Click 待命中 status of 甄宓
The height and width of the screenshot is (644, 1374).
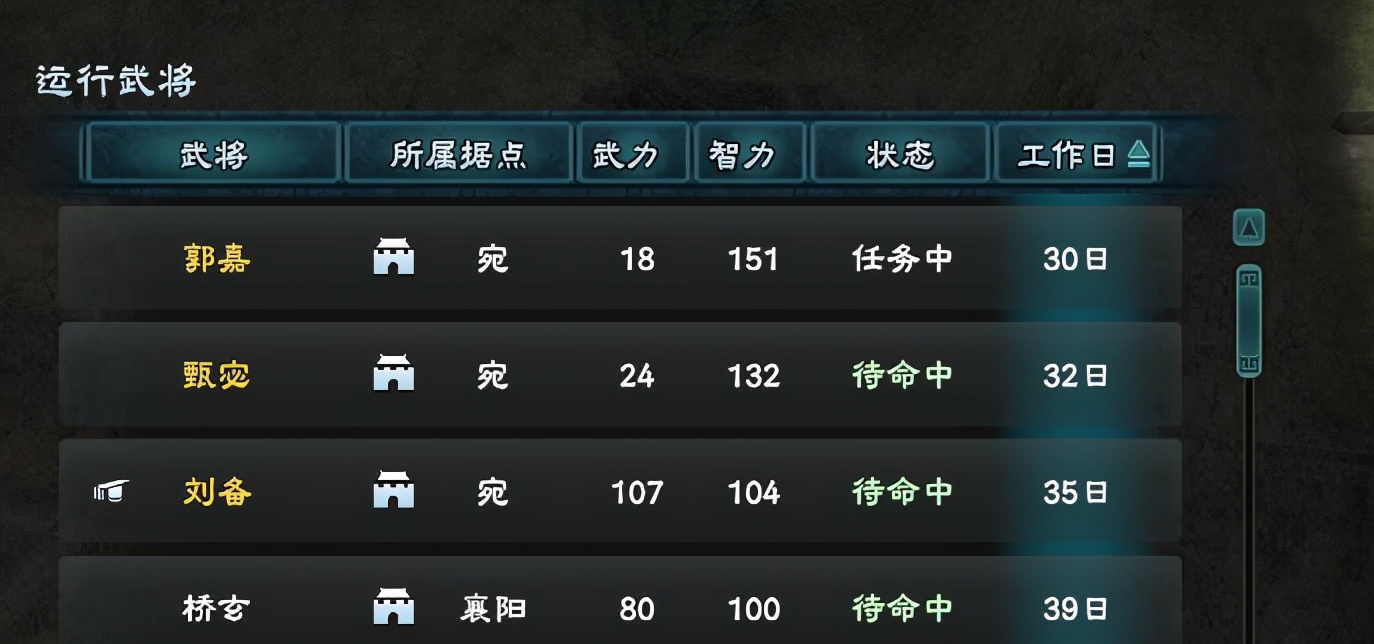[x=902, y=375]
